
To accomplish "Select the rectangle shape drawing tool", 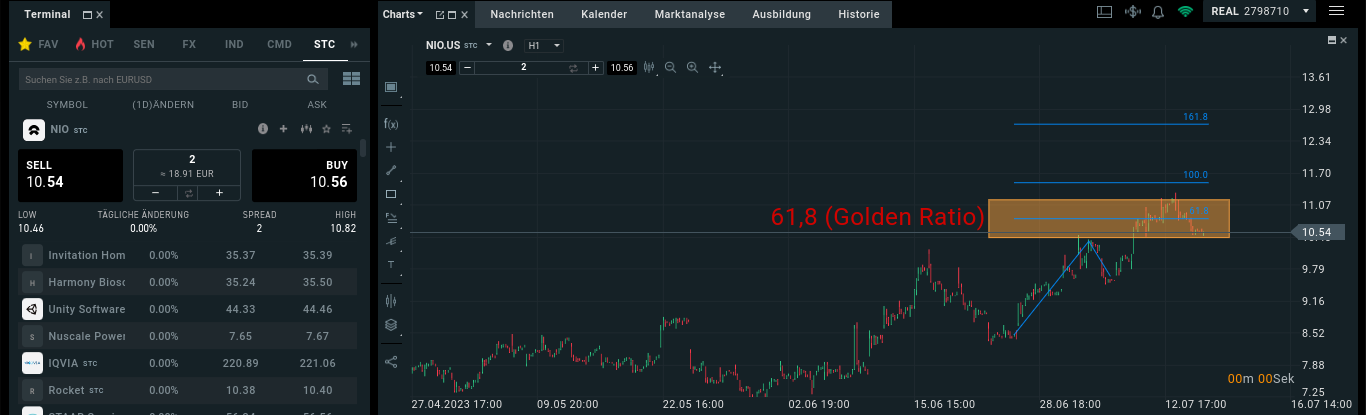I will pos(391,194).
